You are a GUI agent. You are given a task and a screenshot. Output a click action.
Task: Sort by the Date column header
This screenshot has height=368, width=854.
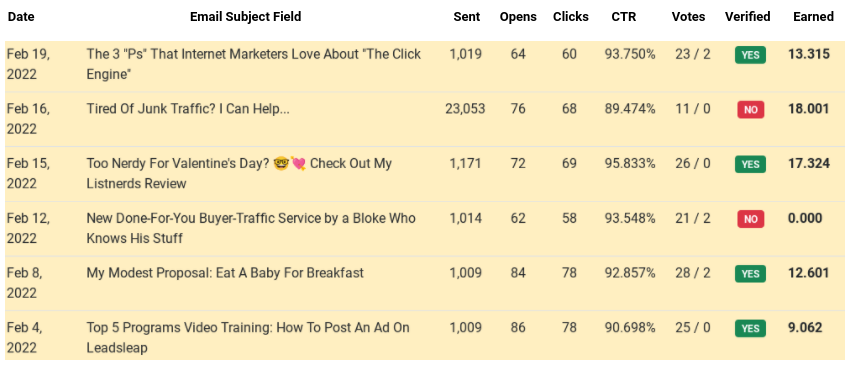[x=21, y=17]
